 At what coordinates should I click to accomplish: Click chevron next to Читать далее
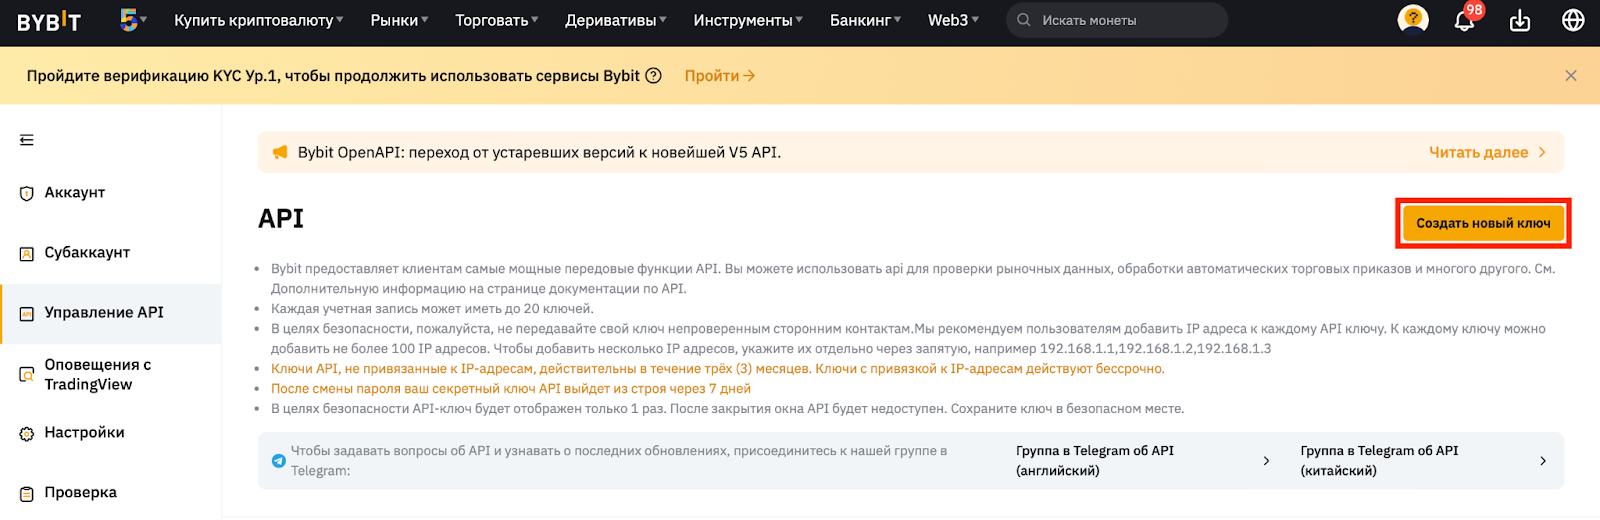(1542, 153)
